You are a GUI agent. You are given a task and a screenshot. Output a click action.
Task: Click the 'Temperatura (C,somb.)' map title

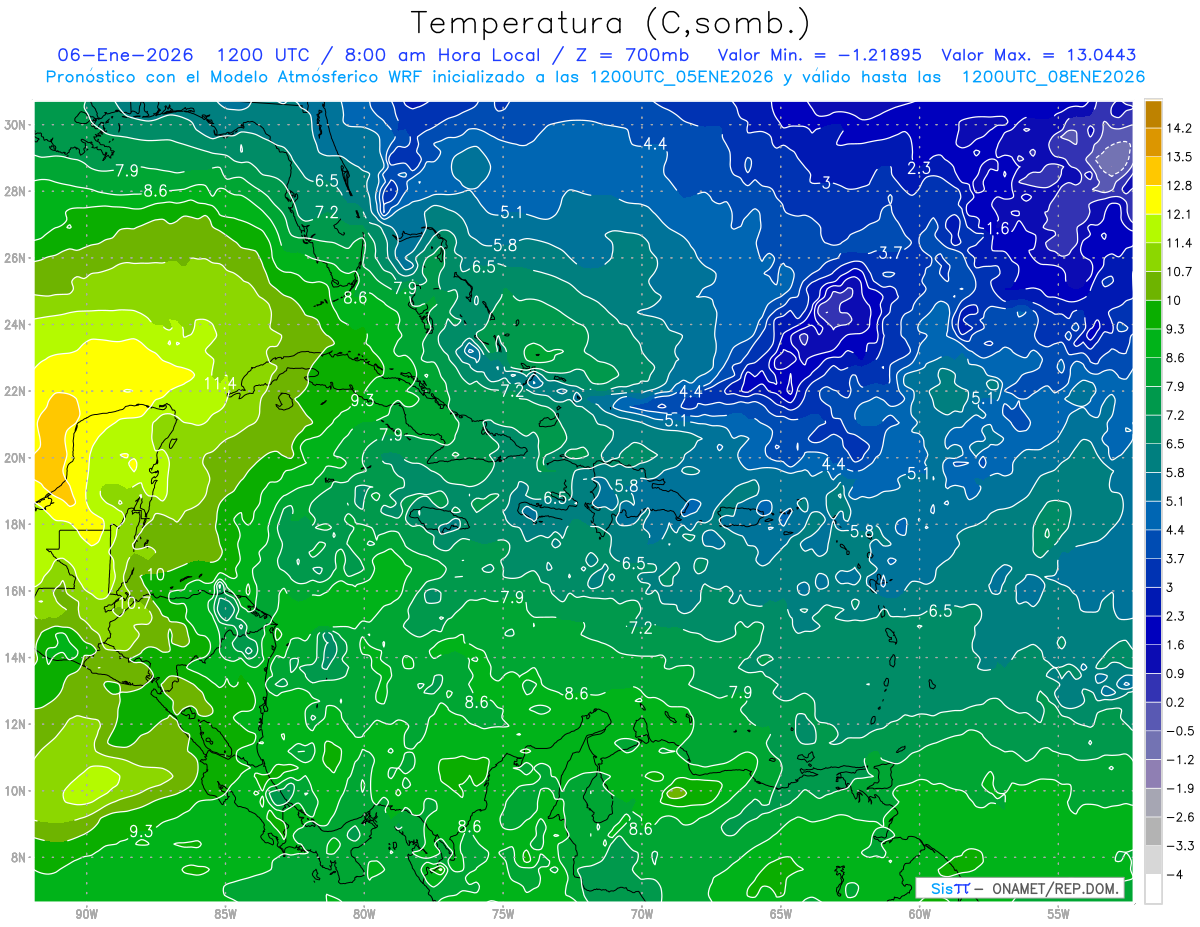[x=610, y=23]
